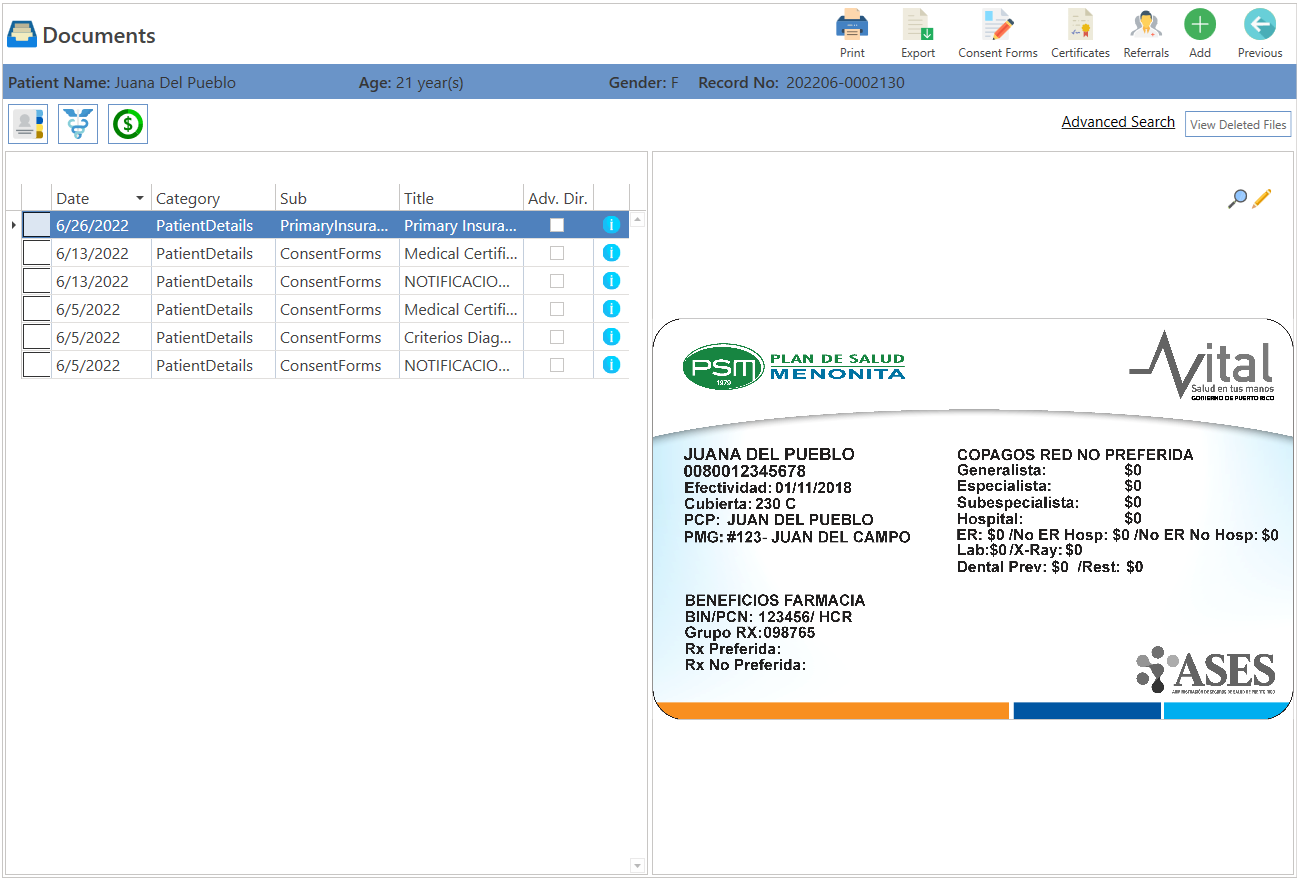Open Consent Forms from the toolbar
The image size is (1302, 880).
click(x=998, y=33)
